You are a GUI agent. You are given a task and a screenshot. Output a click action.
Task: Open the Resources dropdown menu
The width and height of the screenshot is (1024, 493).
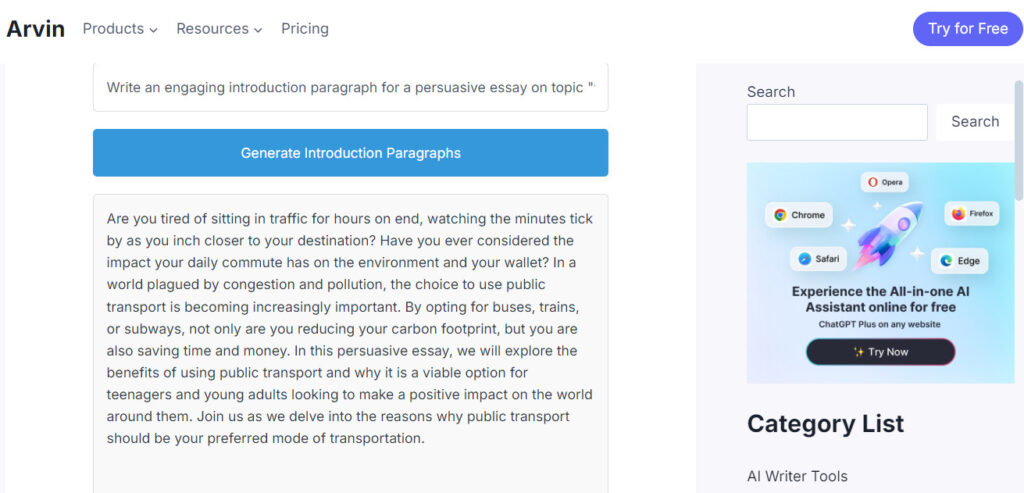[x=219, y=29]
